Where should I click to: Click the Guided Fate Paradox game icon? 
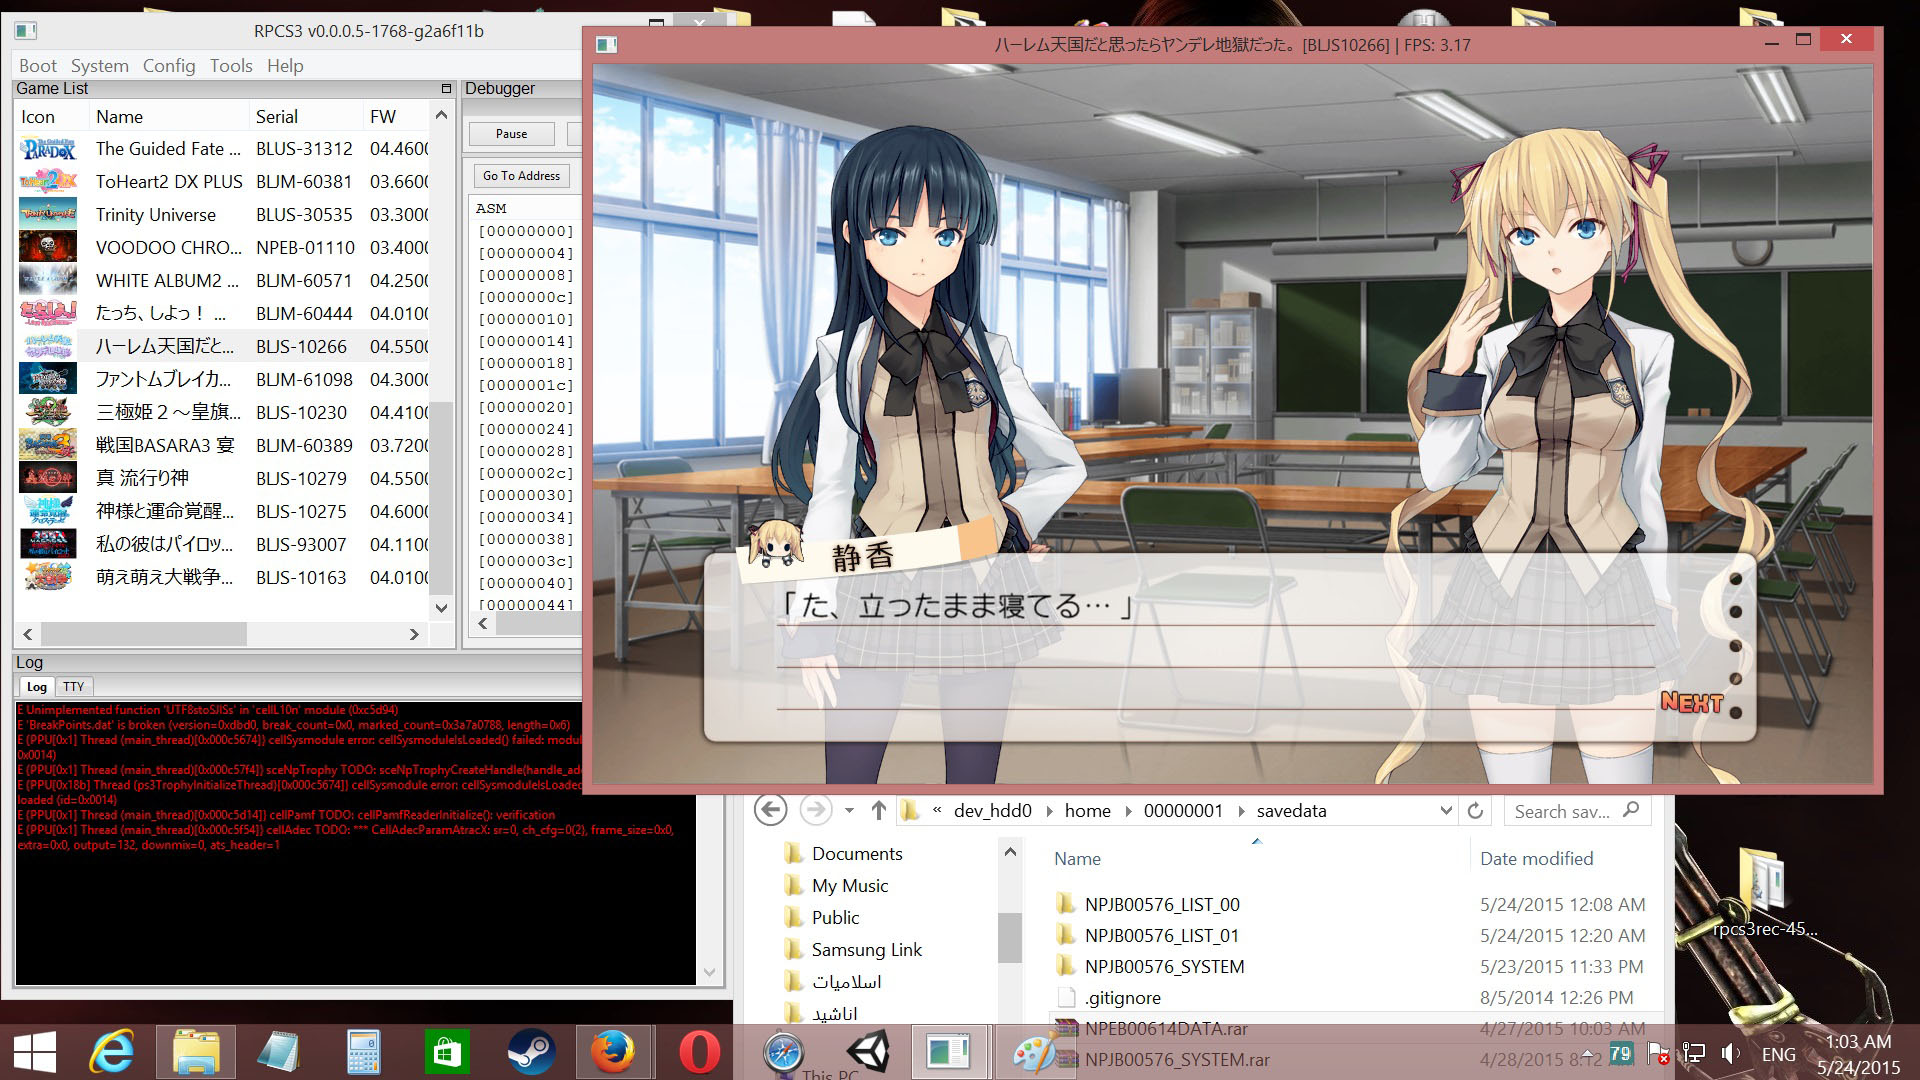[x=48, y=149]
